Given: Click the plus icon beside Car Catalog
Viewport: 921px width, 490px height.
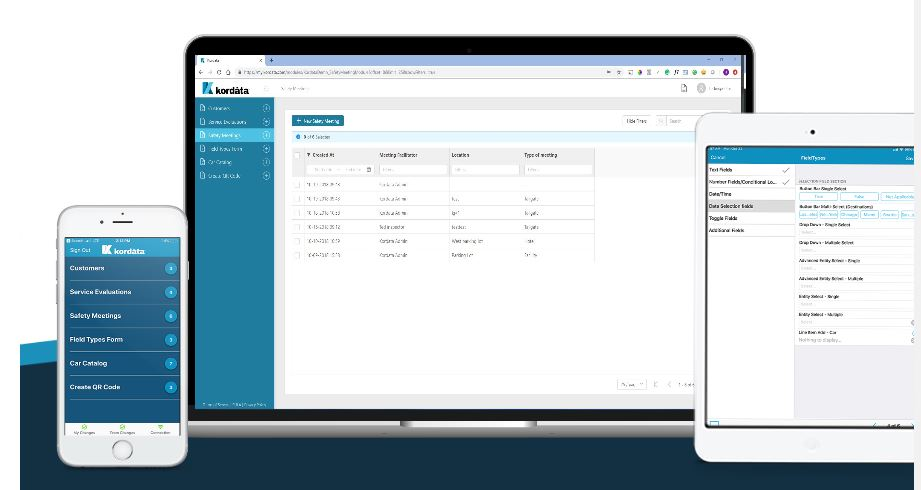Looking at the screenshot, I should (266, 162).
